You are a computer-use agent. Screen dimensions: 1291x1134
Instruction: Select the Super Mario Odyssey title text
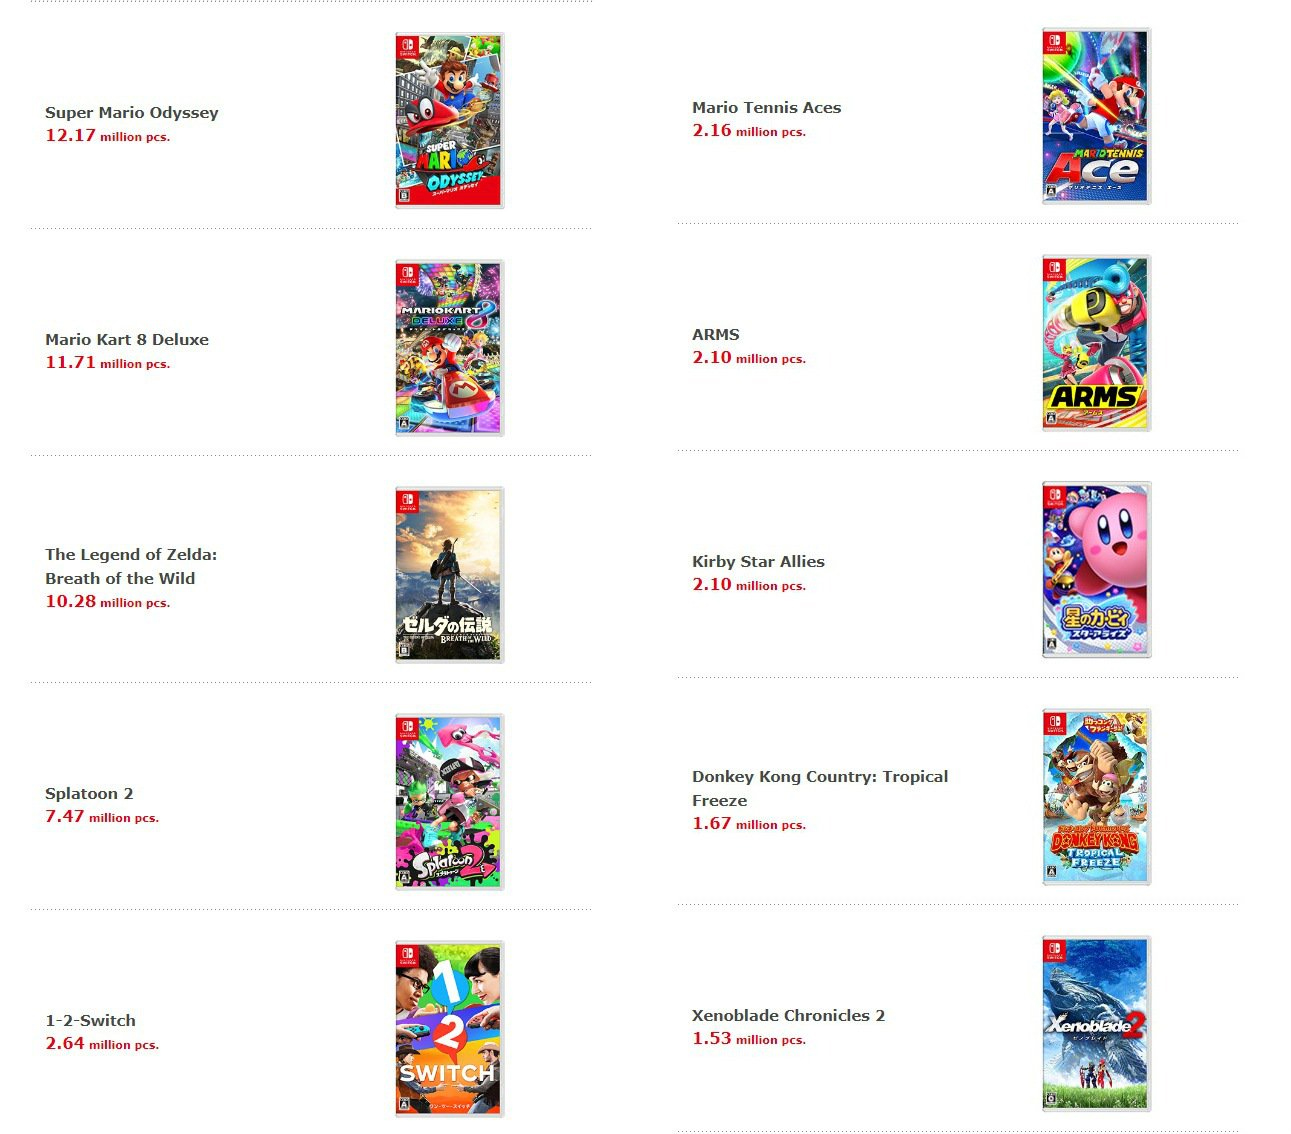pyautogui.click(x=132, y=113)
